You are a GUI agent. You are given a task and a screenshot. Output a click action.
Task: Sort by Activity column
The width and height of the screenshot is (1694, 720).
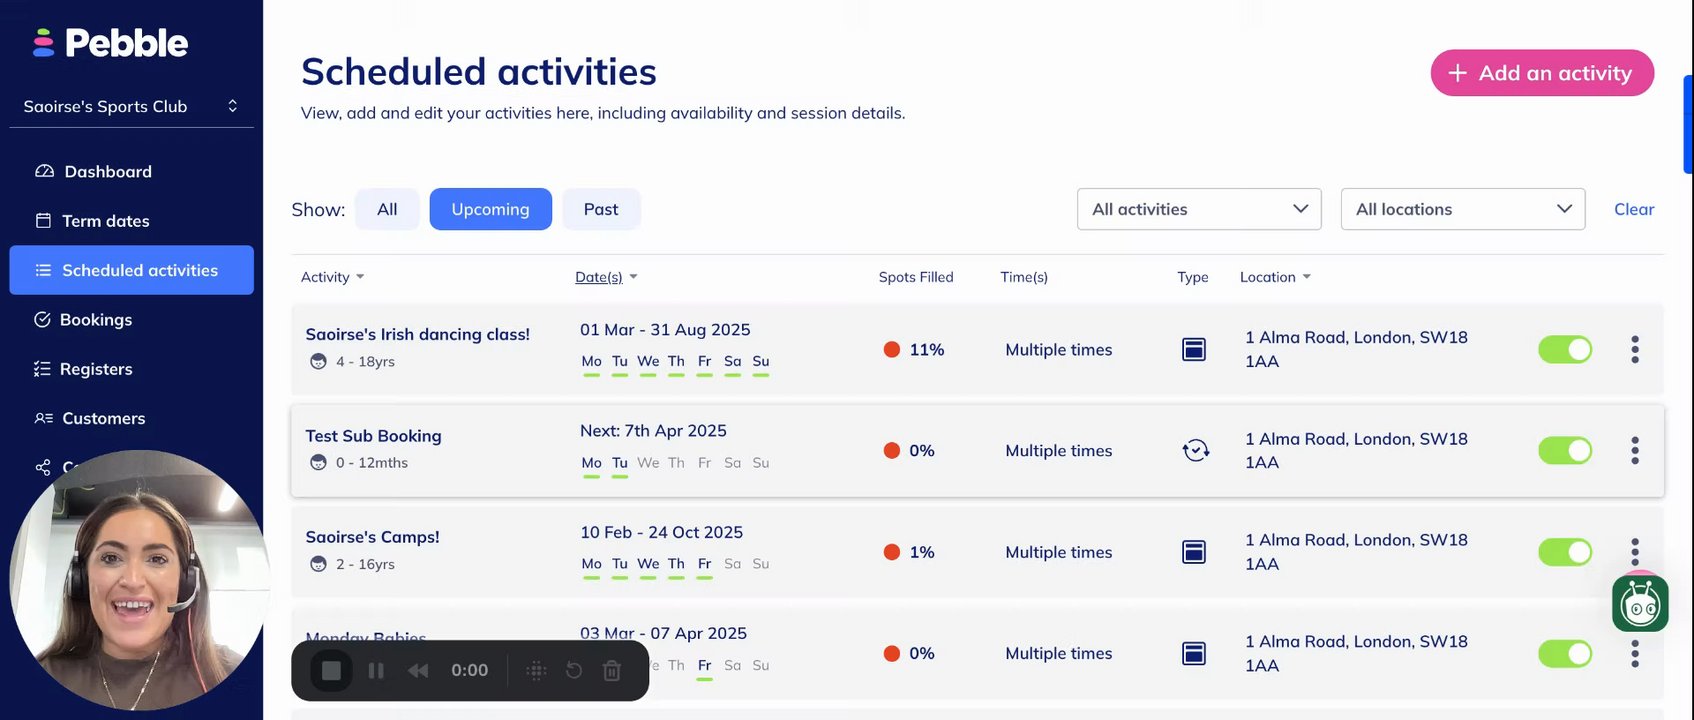pyautogui.click(x=332, y=277)
